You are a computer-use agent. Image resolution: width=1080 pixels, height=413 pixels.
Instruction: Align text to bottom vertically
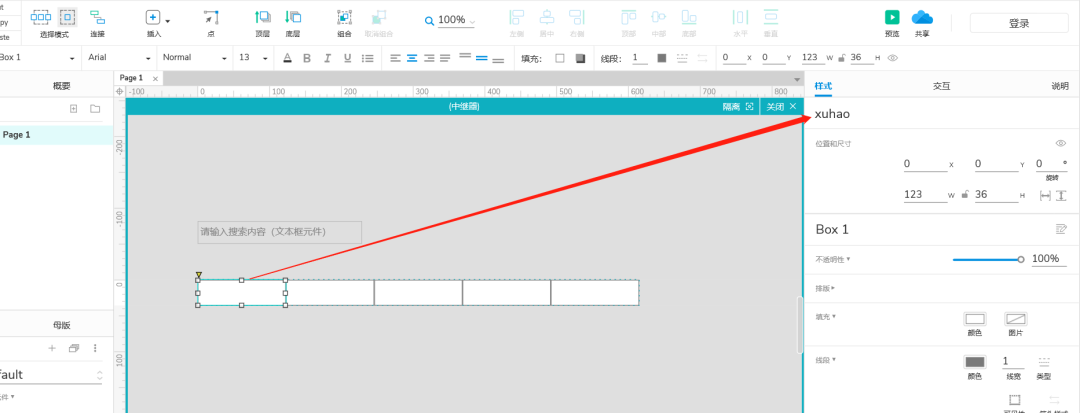click(x=498, y=60)
